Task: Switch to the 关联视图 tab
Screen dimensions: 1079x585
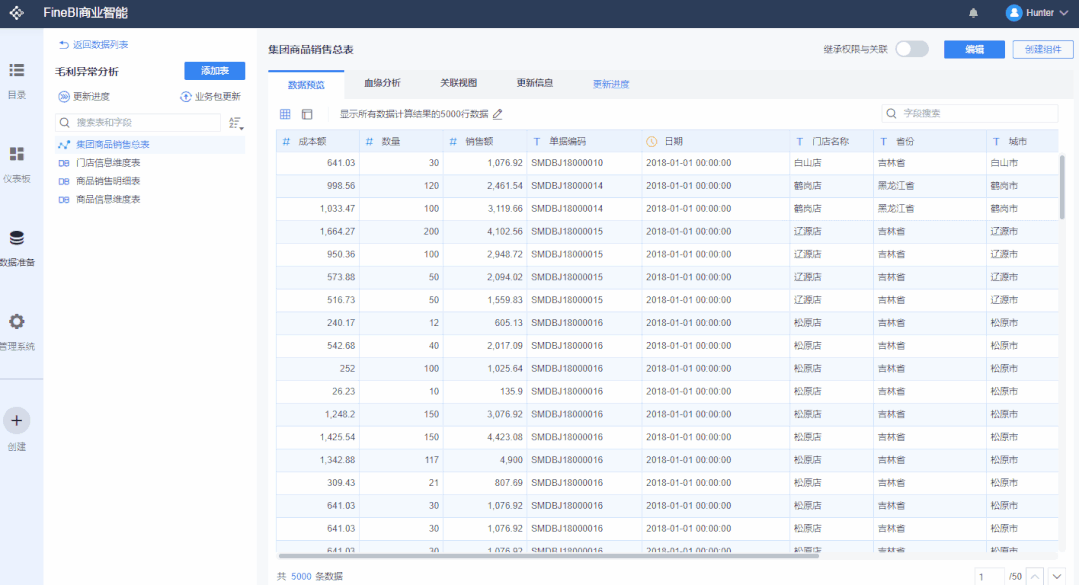Action: (458, 83)
